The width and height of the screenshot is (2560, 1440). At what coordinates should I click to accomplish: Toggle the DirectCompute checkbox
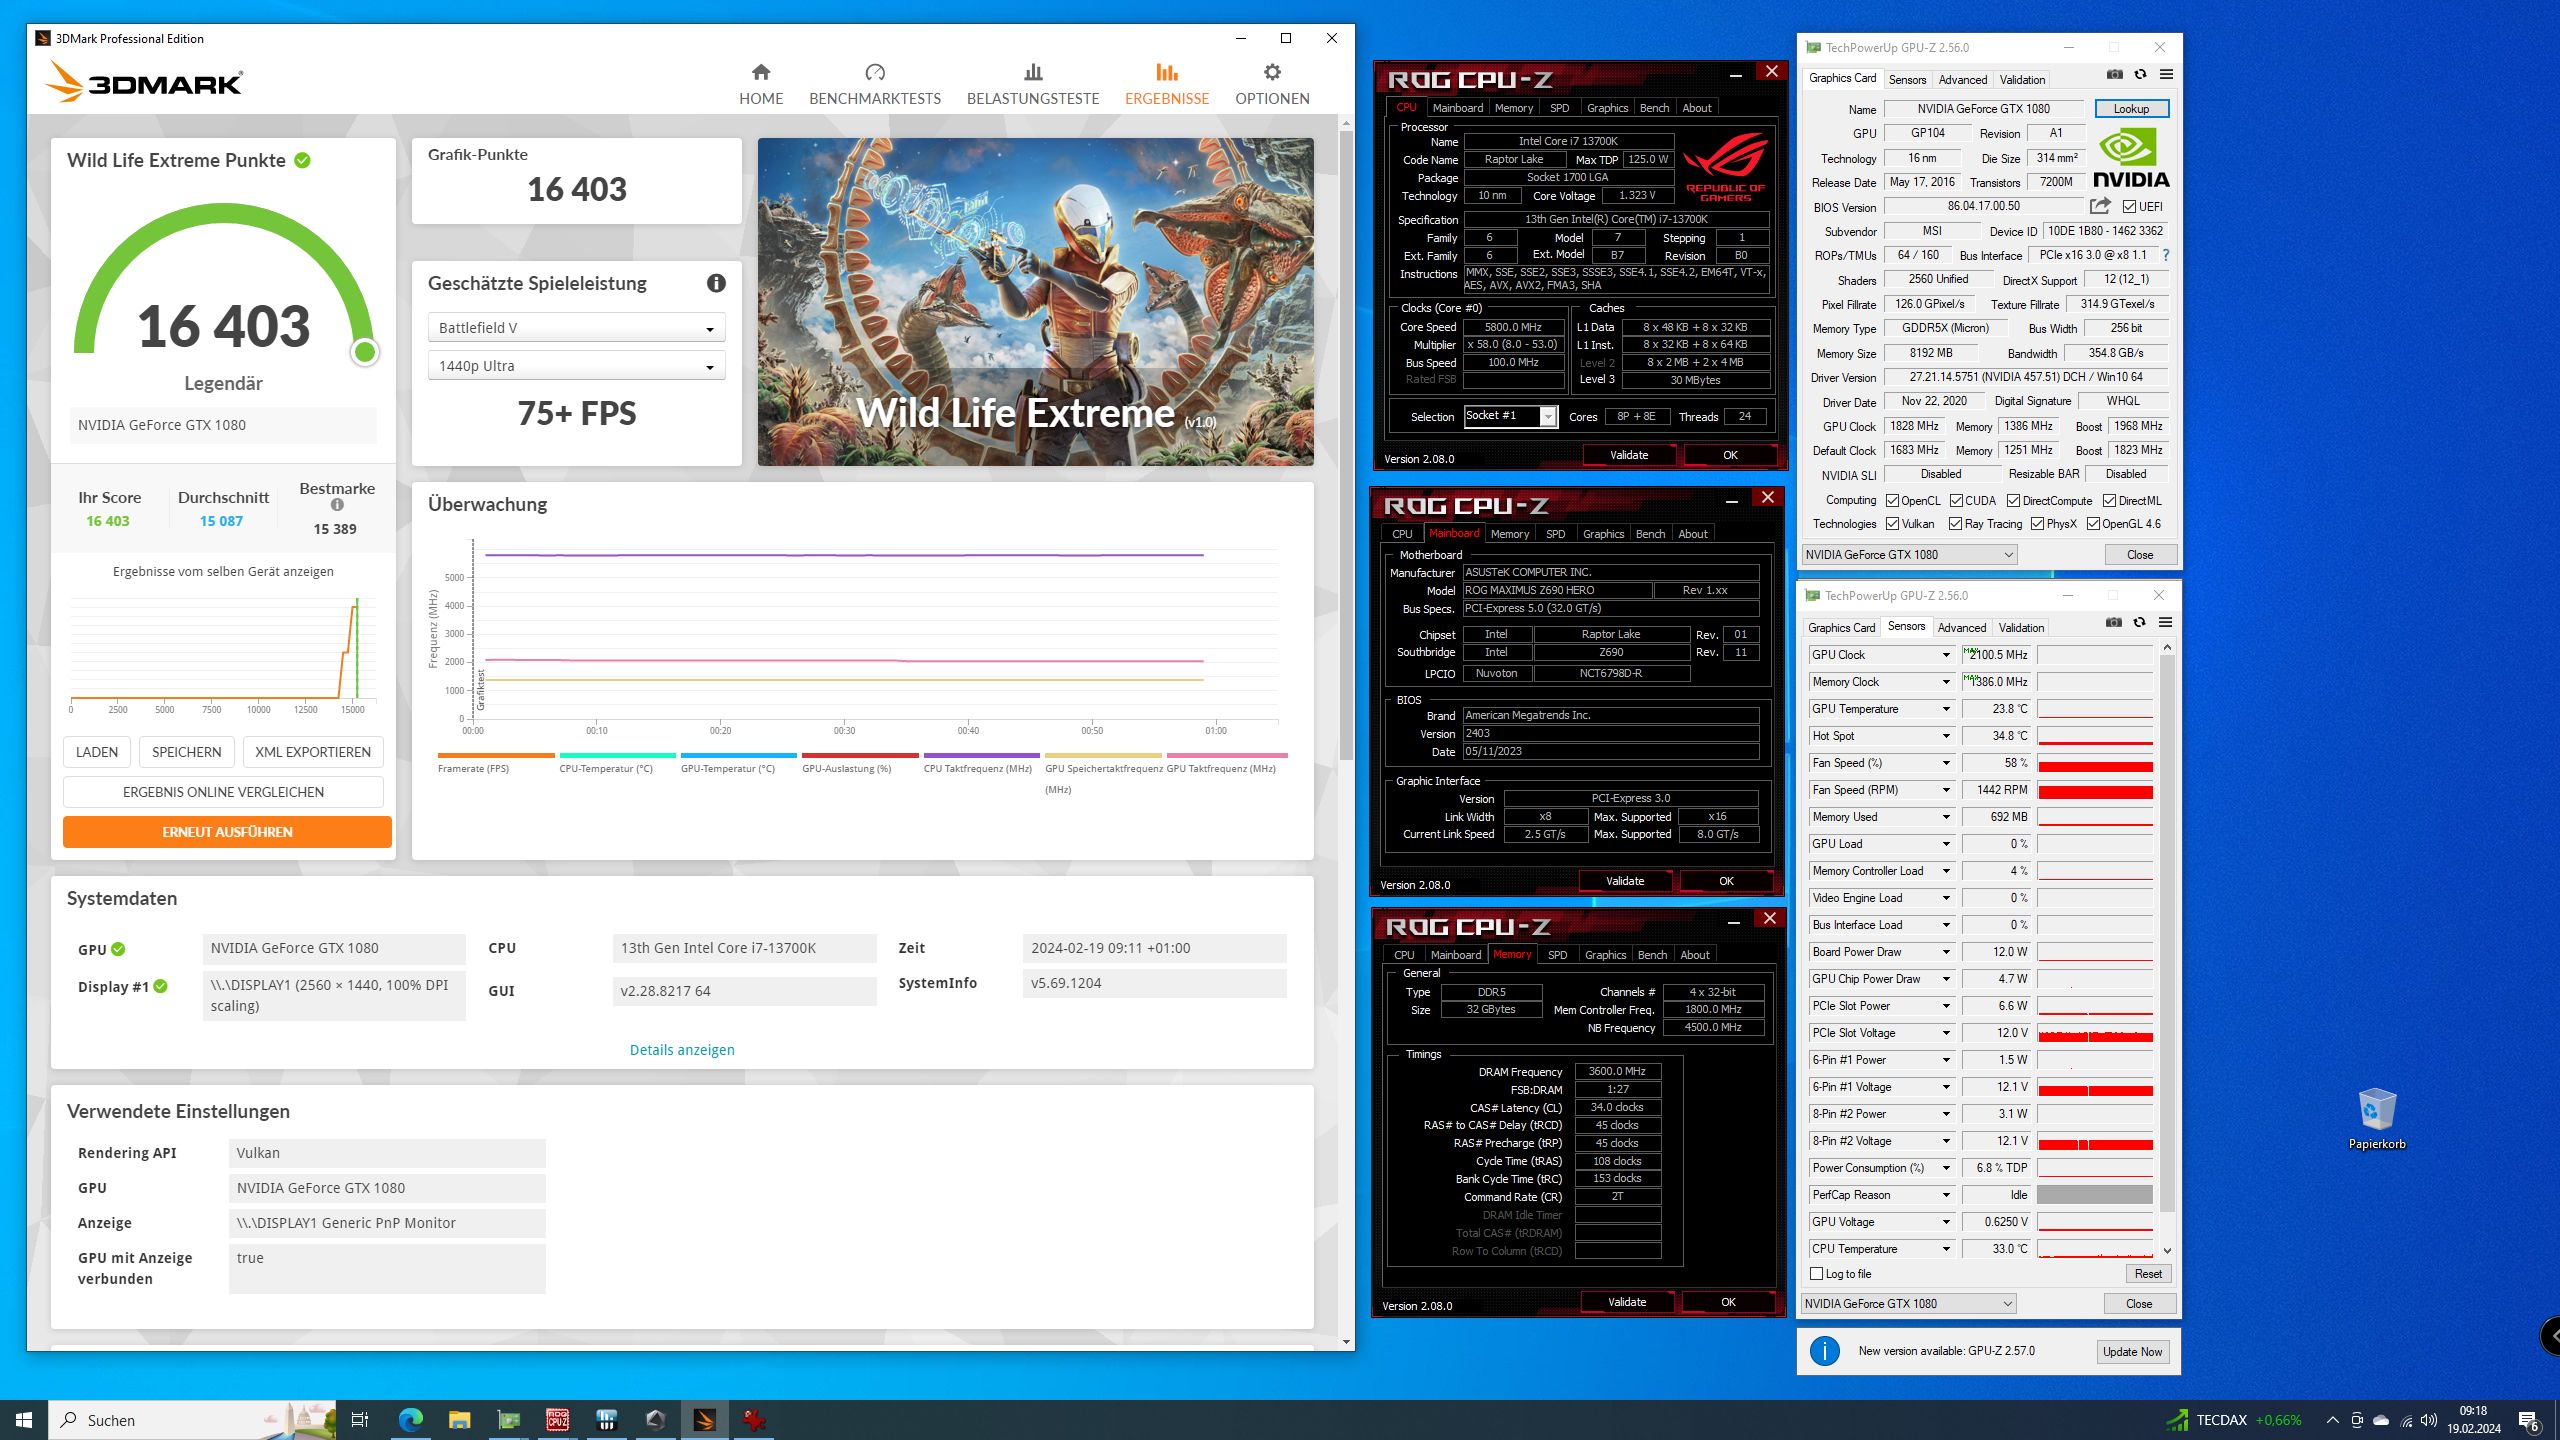pos(2013,501)
